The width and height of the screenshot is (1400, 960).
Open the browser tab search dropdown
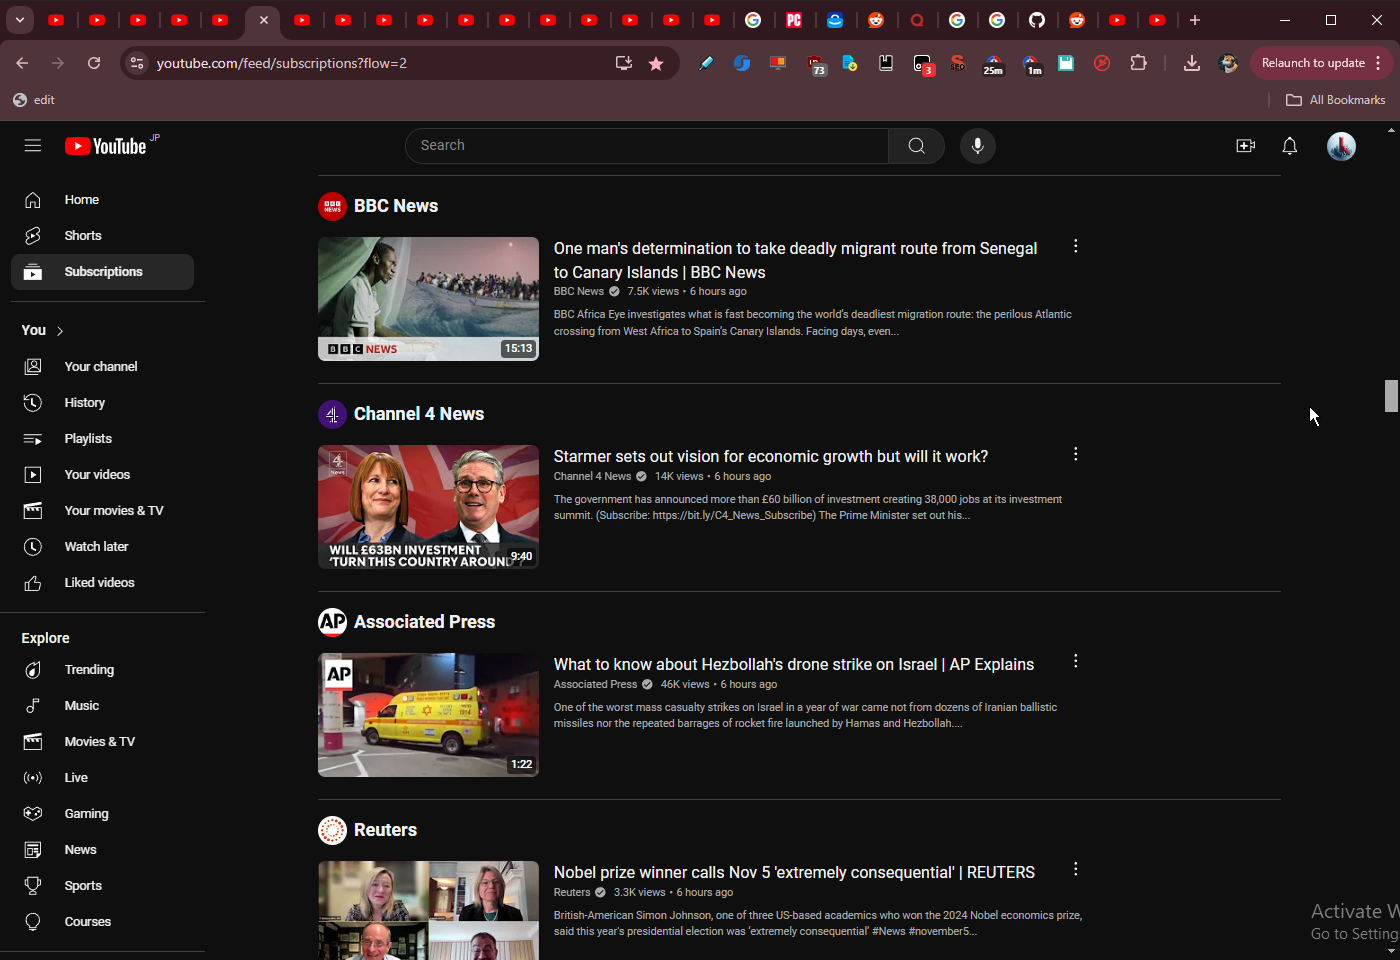point(19,20)
